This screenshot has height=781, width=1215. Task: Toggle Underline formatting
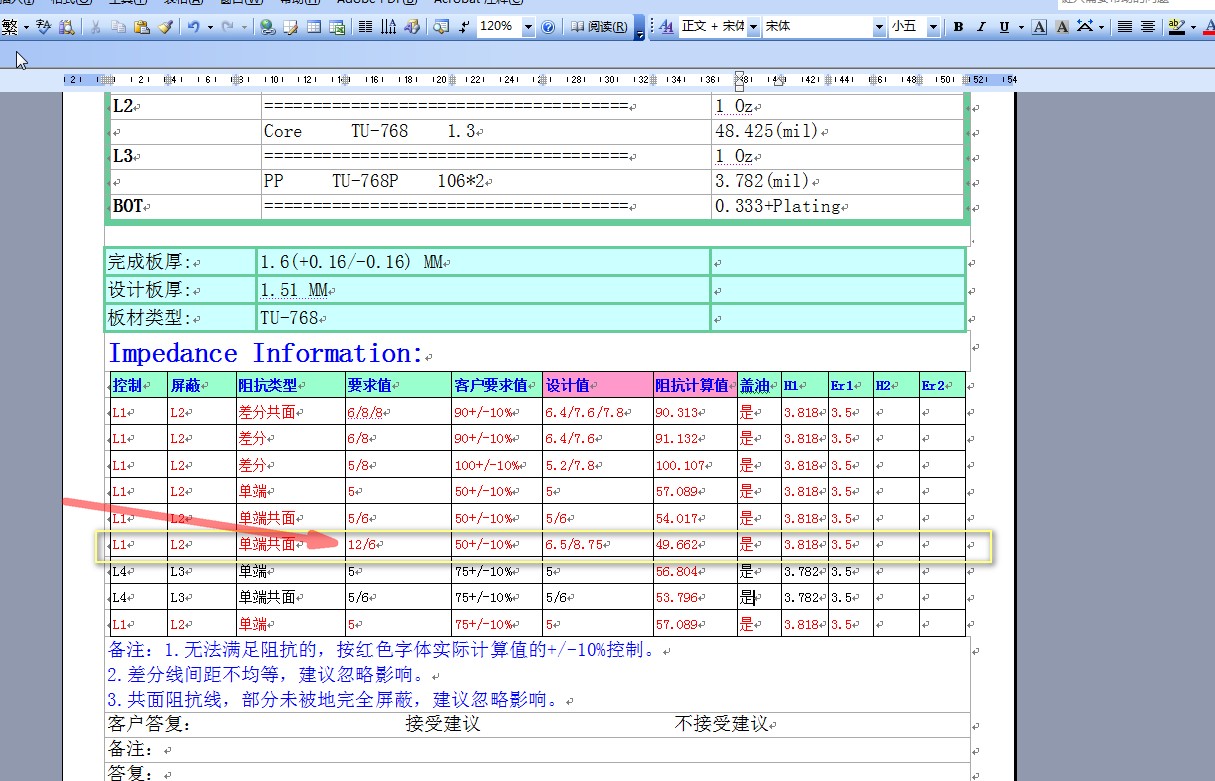(x=1004, y=27)
